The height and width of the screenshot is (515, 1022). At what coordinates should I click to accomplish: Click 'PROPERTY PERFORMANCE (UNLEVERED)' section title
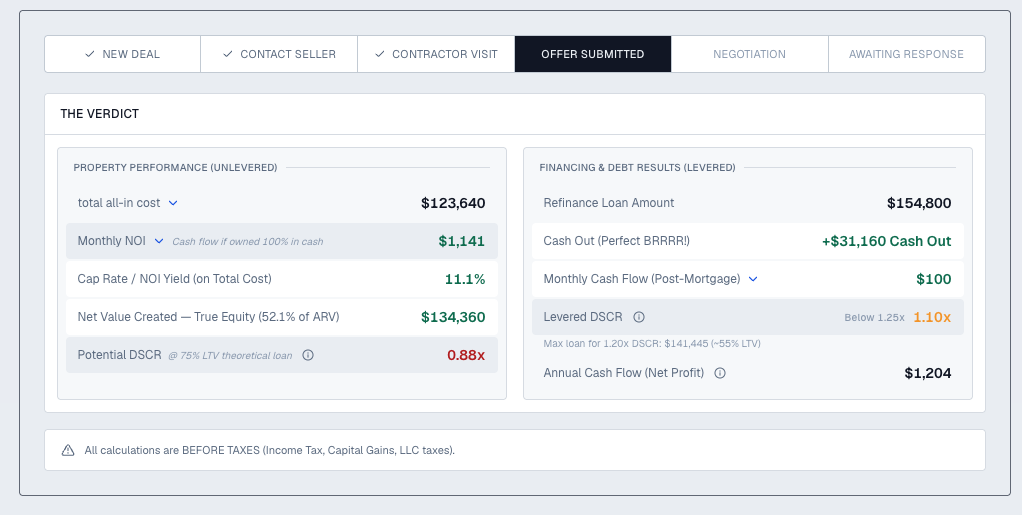click(175, 168)
